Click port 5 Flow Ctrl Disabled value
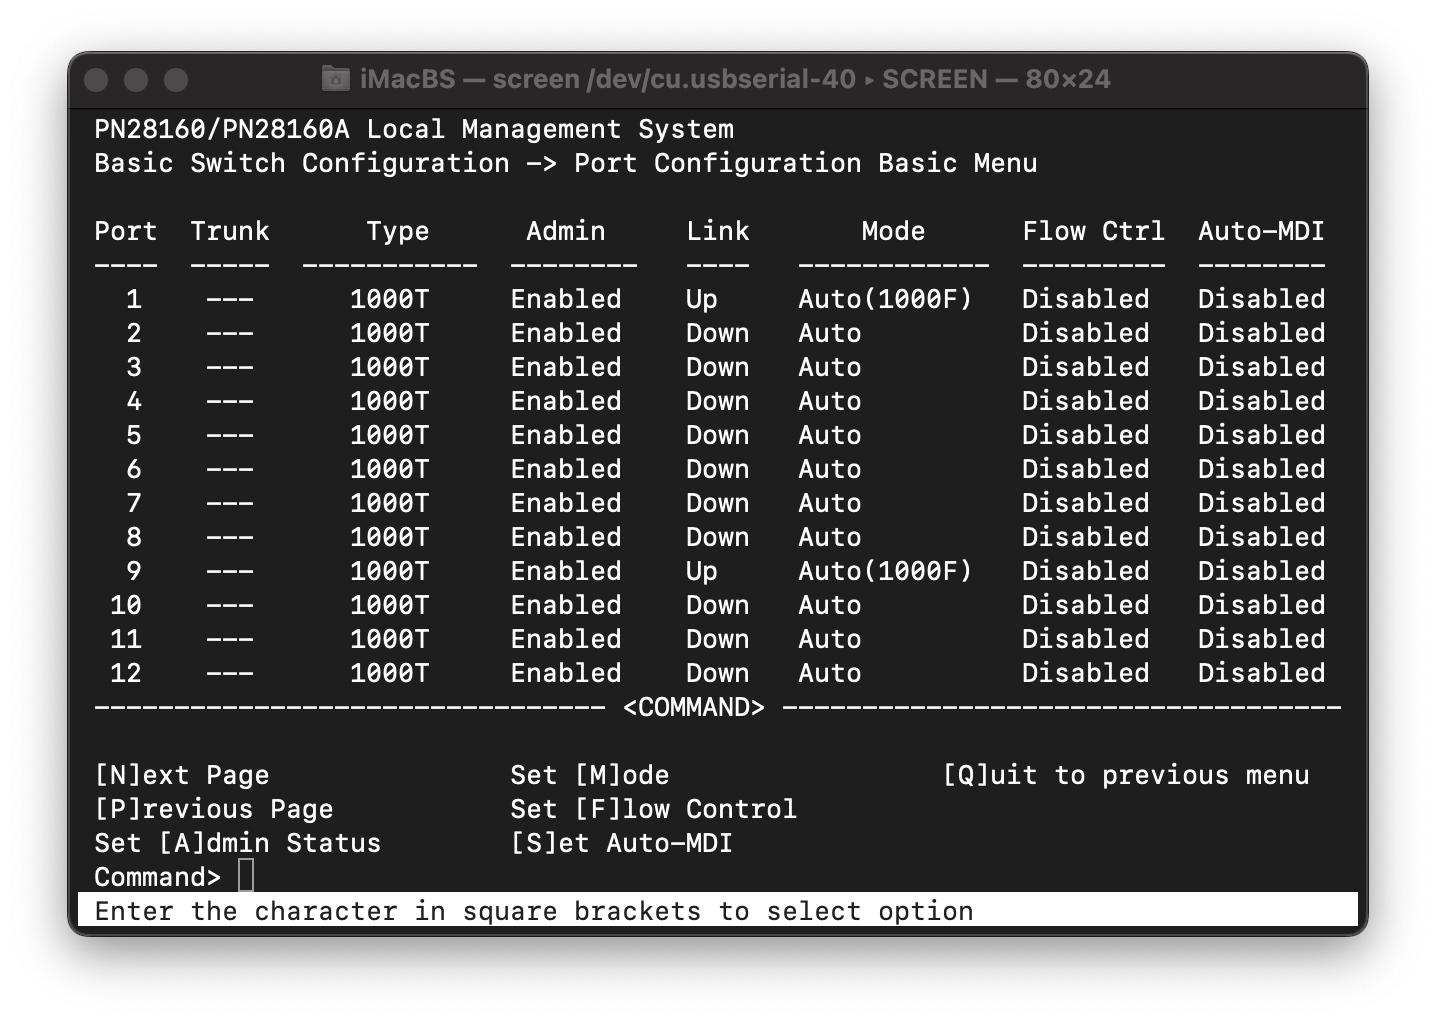 click(x=1086, y=435)
